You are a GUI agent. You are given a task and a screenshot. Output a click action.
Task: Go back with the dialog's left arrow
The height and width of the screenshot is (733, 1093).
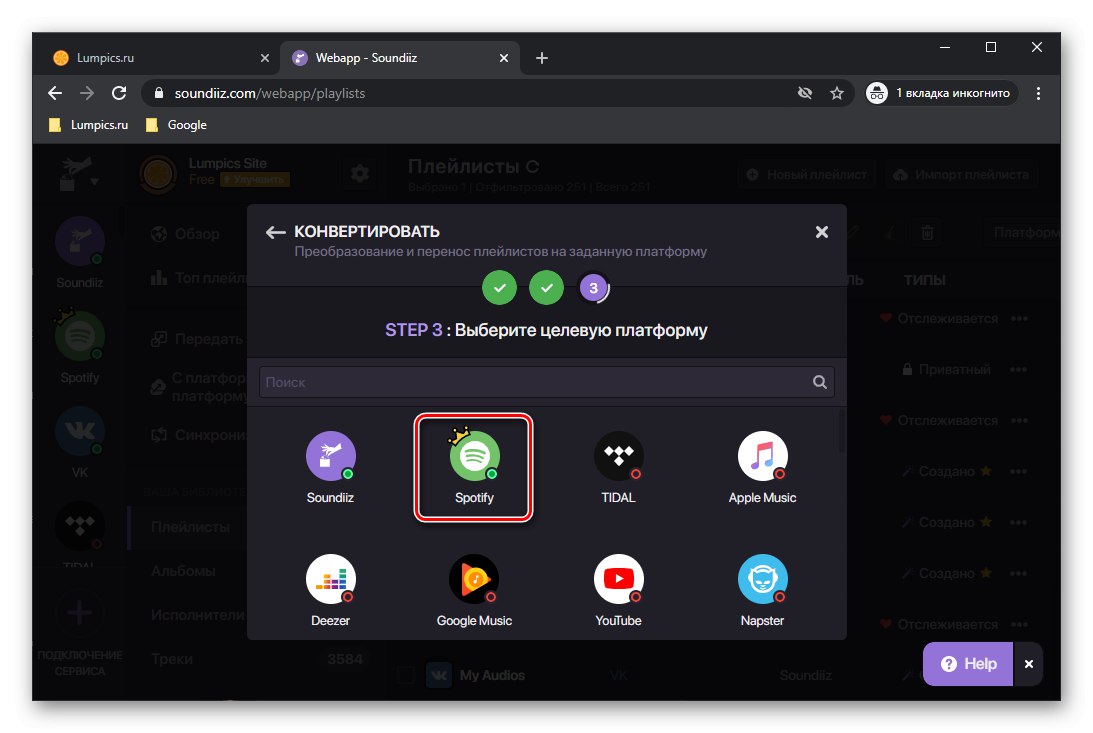275,232
